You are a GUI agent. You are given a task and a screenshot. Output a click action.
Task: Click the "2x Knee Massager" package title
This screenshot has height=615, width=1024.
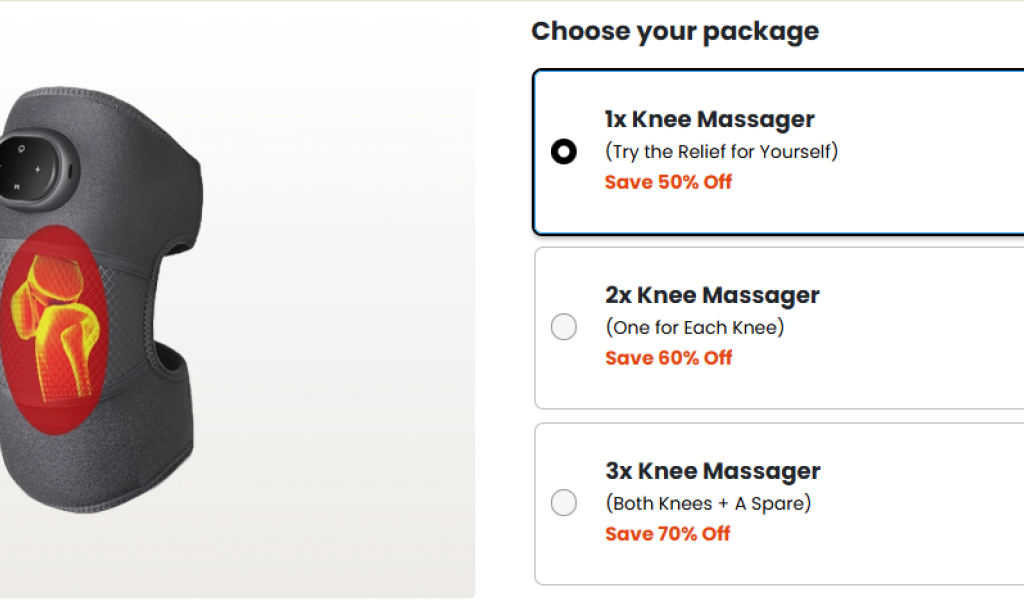point(711,295)
